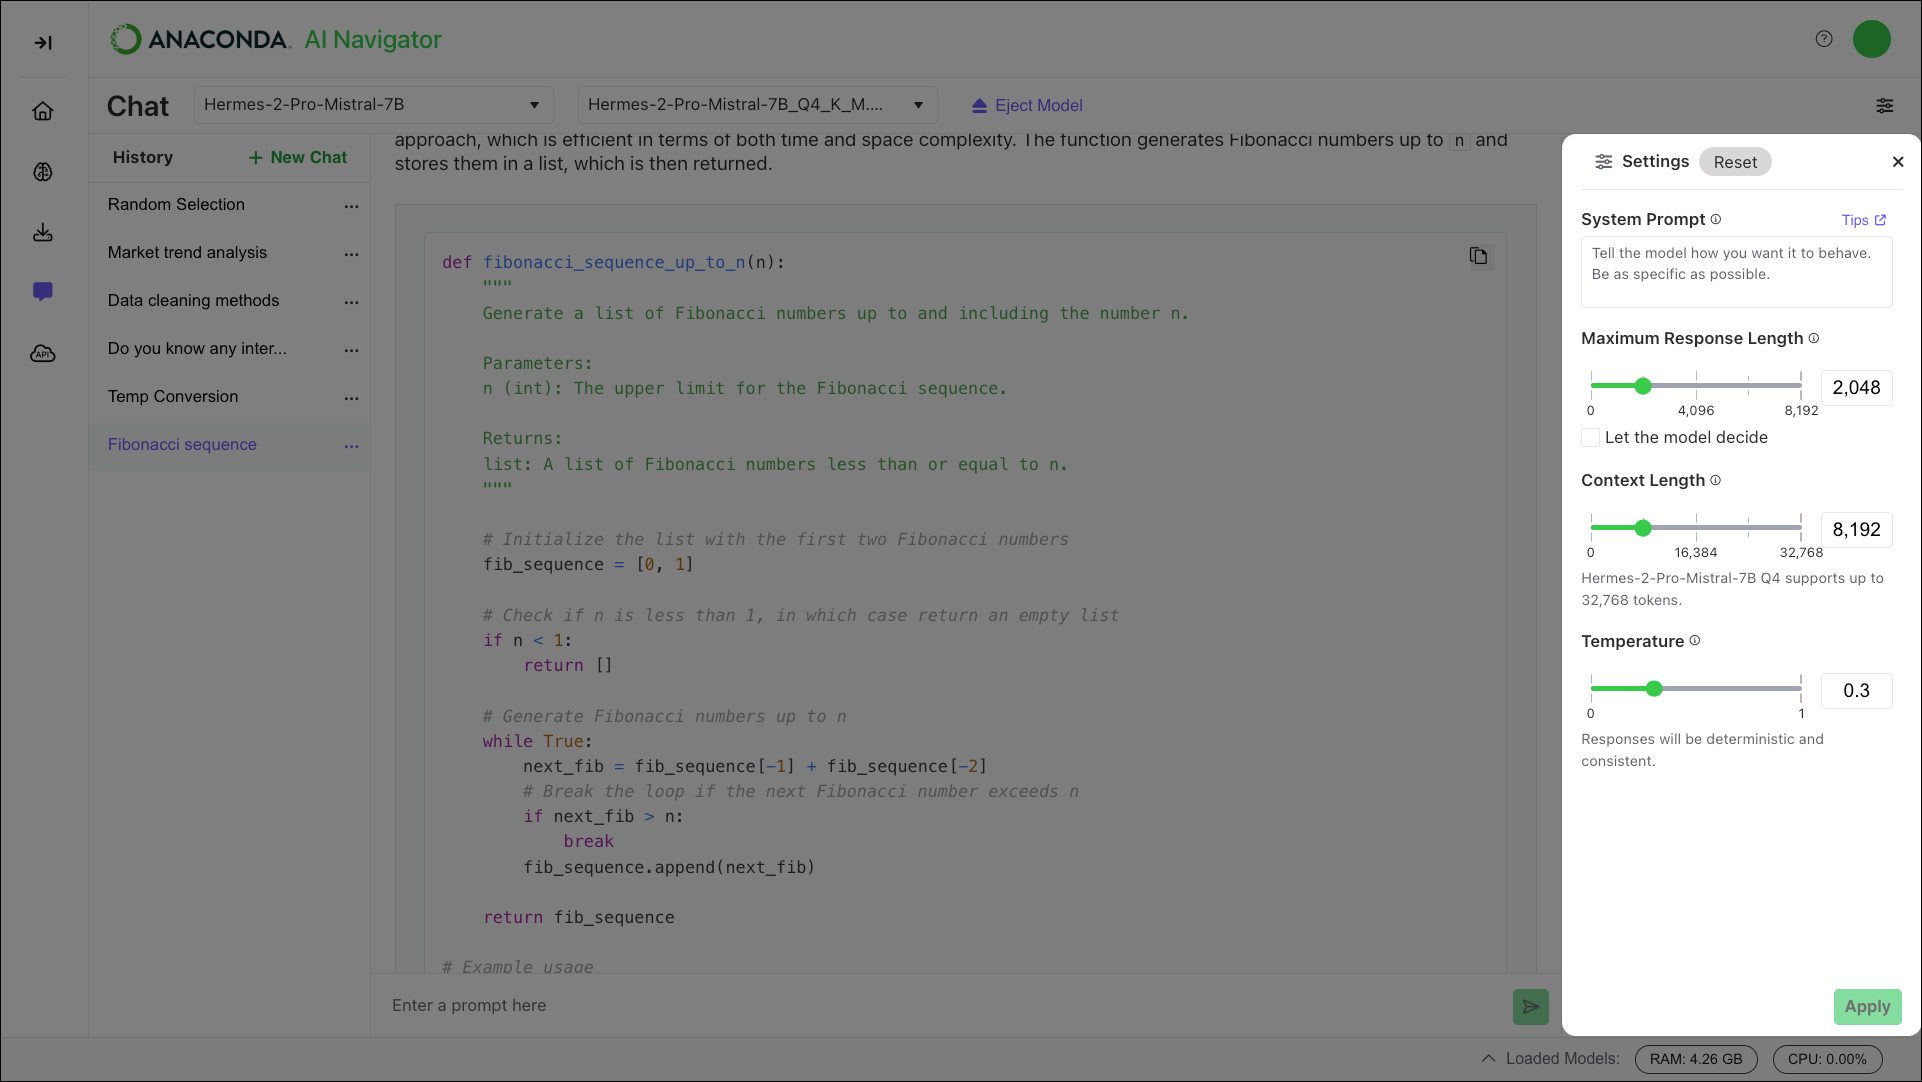Copy the code block with copy icon
The image size is (1922, 1082).
tap(1478, 256)
